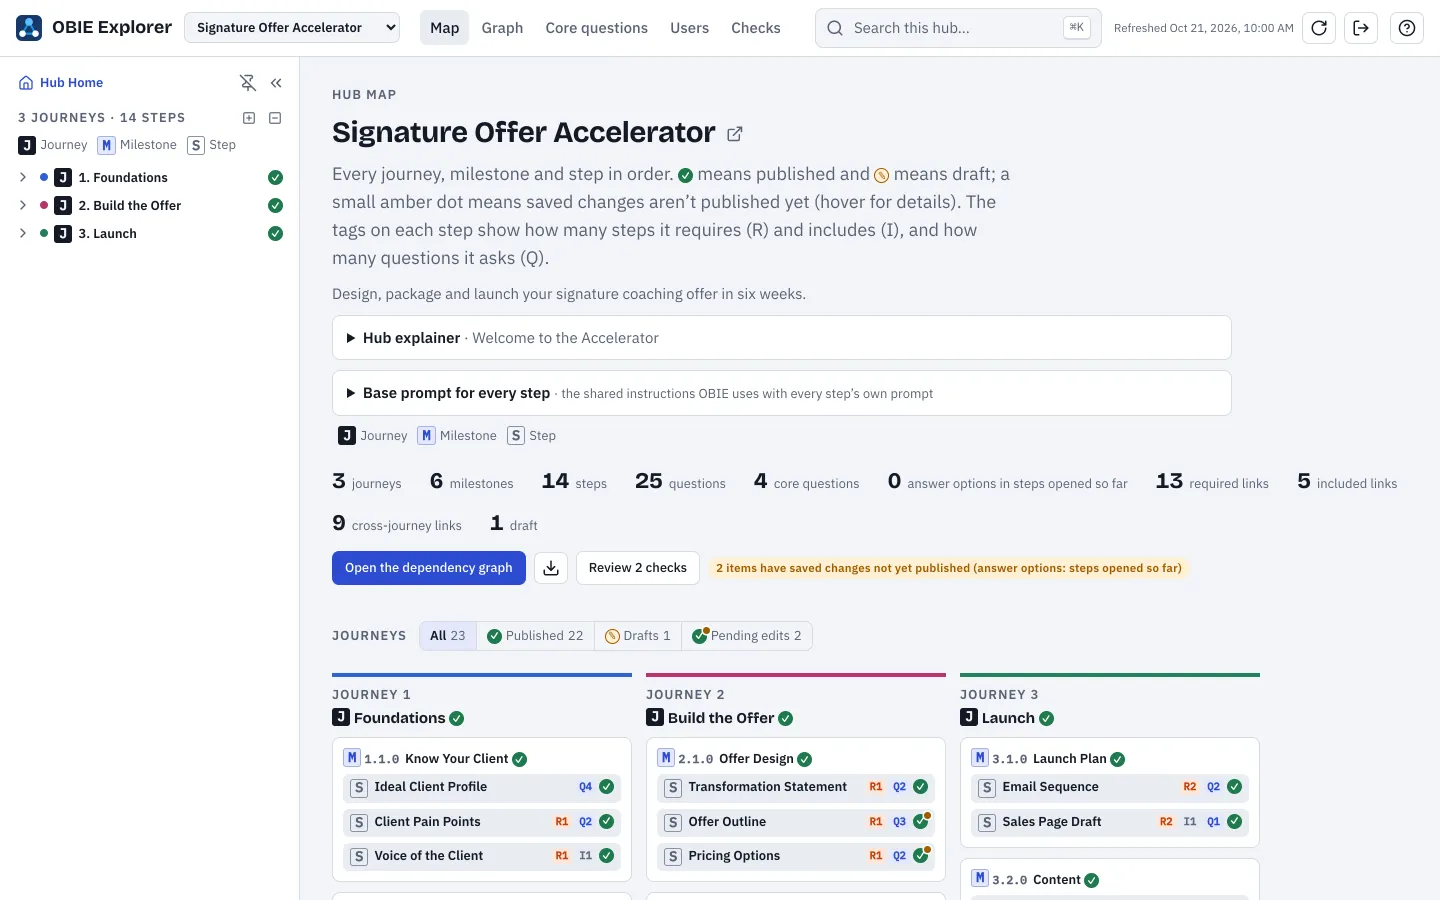The width and height of the screenshot is (1440, 900).
Task: Filter to Drafts 1 item
Action: point(638,636)
